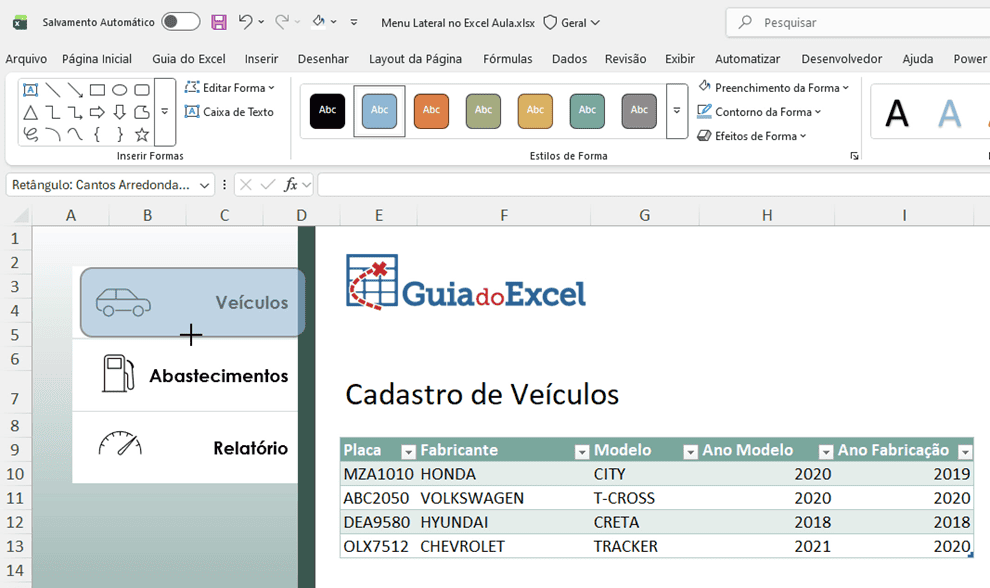This screenshot has height=588, width=990.
Task: Click the Caixa de Texto button
Action: pyautogui.click(x=229, y=112)
